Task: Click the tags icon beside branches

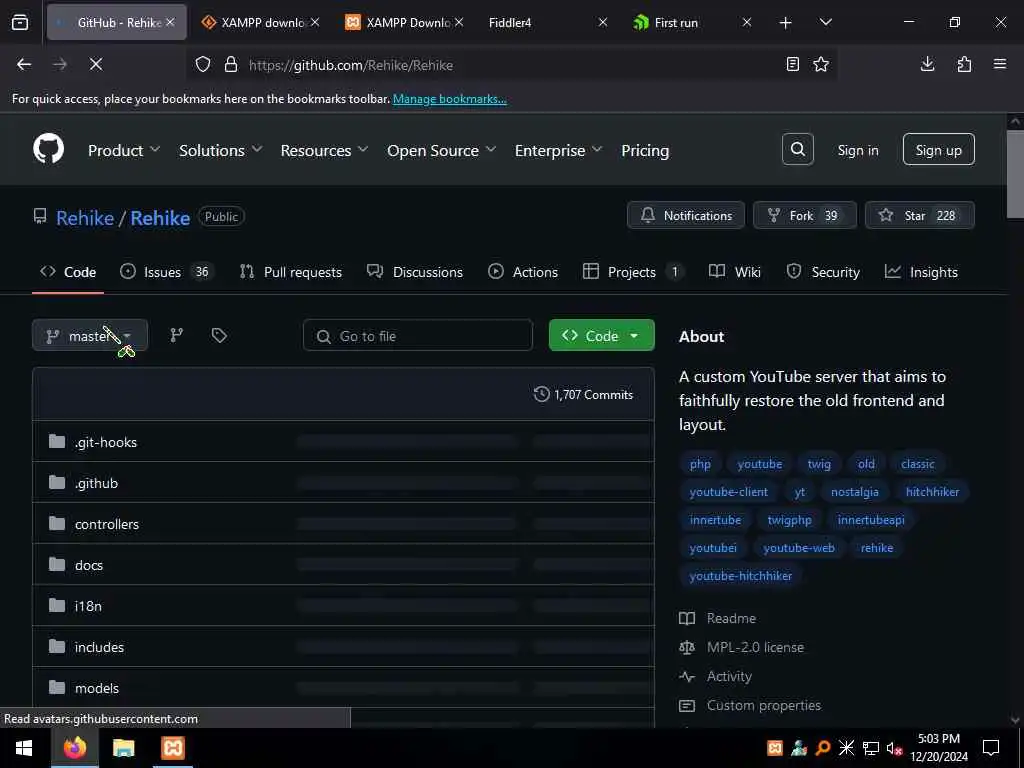Action: coord(219,335)
